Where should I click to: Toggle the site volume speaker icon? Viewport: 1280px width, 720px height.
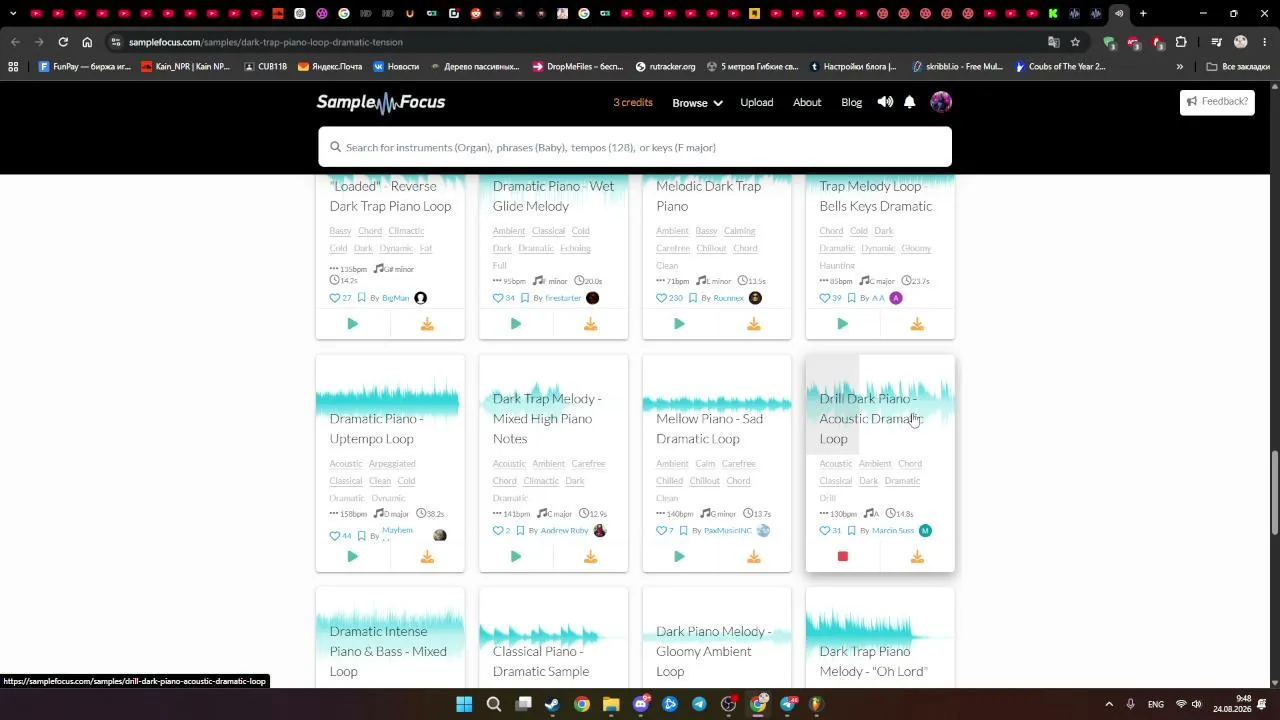(885, 102)
